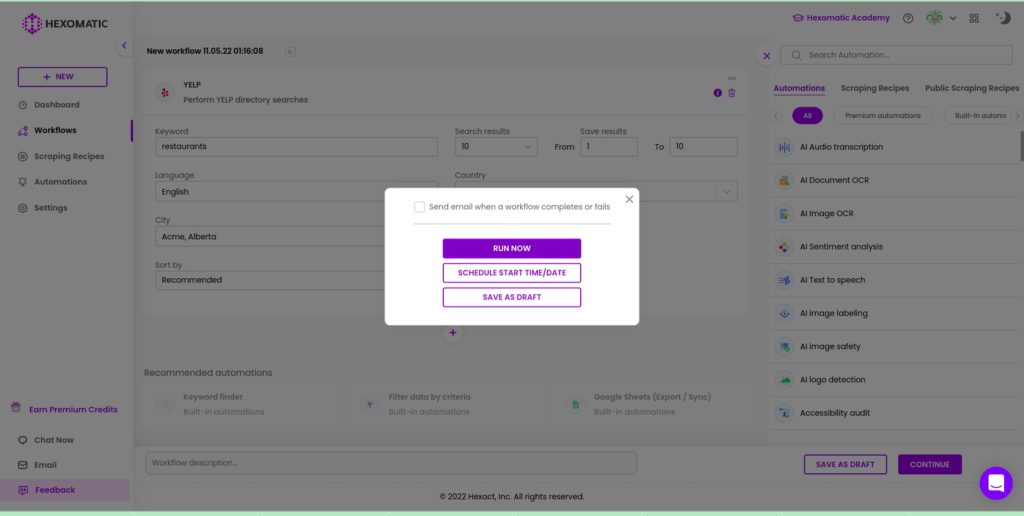Select Built-in automations filter chip
Image resolution: width=1024 pixels, height=516 pixels.
[978, 116]
